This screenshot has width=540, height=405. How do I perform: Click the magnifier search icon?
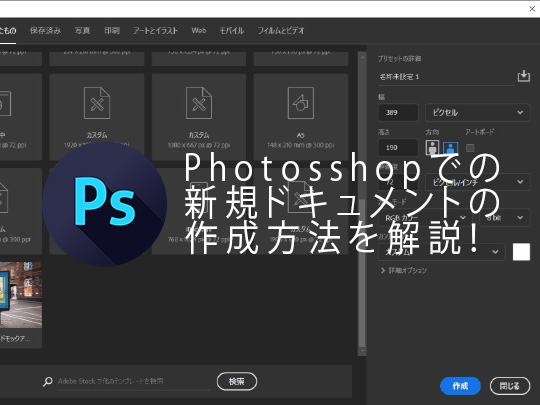point(48,382)
